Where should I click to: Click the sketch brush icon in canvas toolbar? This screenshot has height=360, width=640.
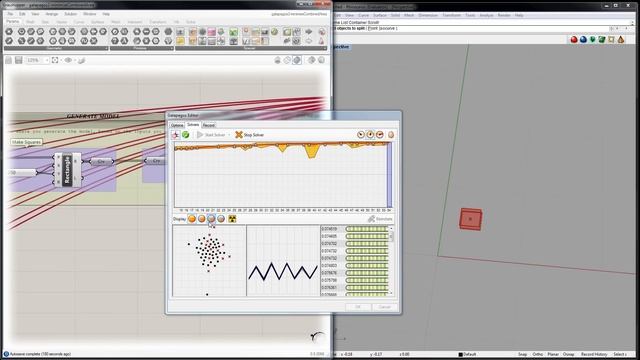pos(81,60)
